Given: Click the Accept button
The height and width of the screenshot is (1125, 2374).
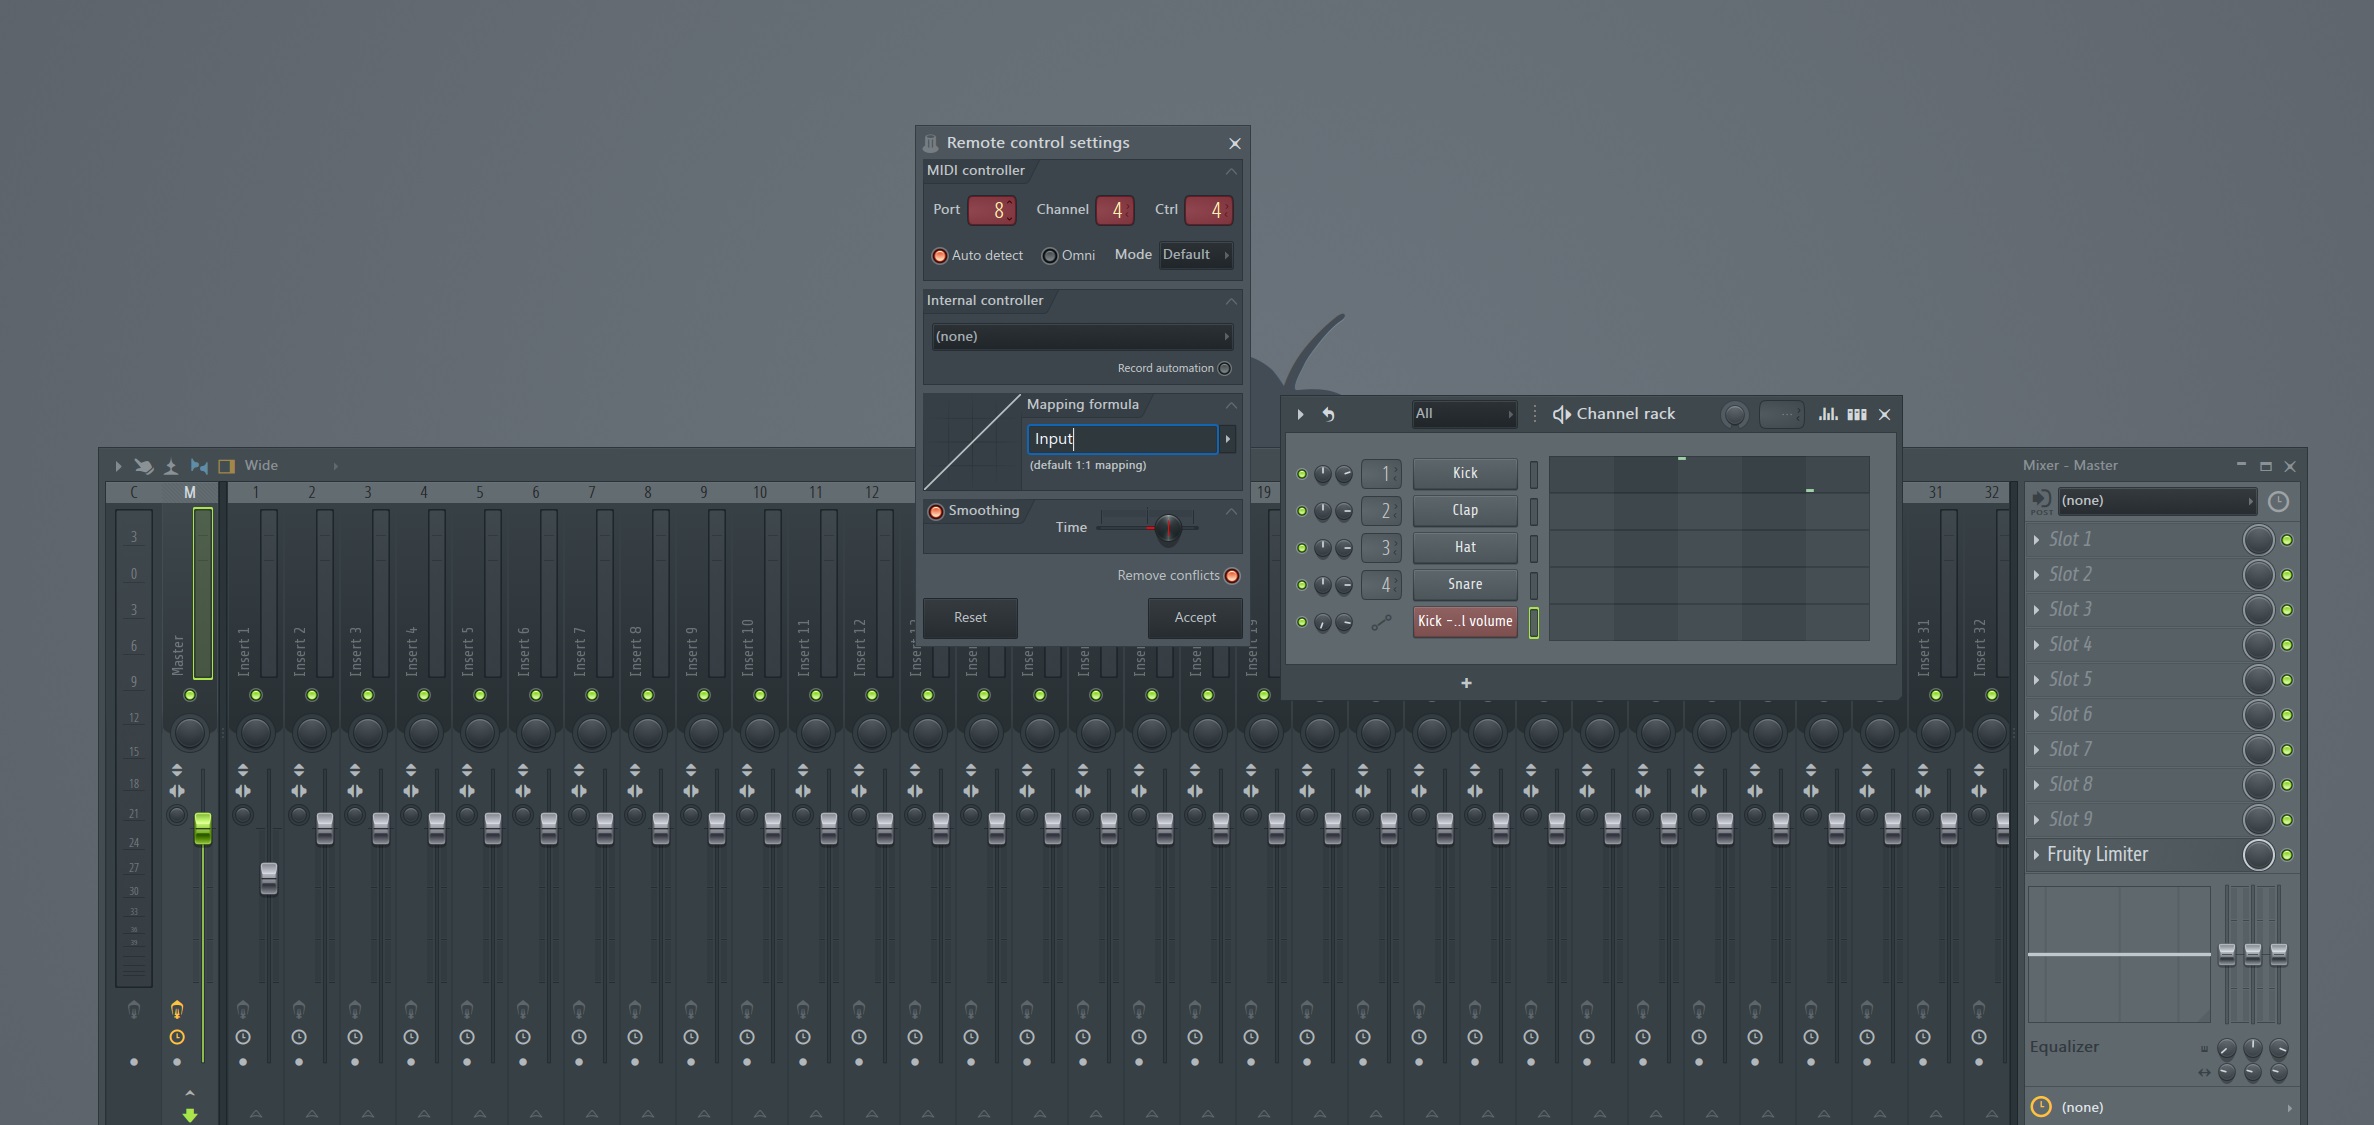Looking at the screenshot, I should tap(1195, 618).
